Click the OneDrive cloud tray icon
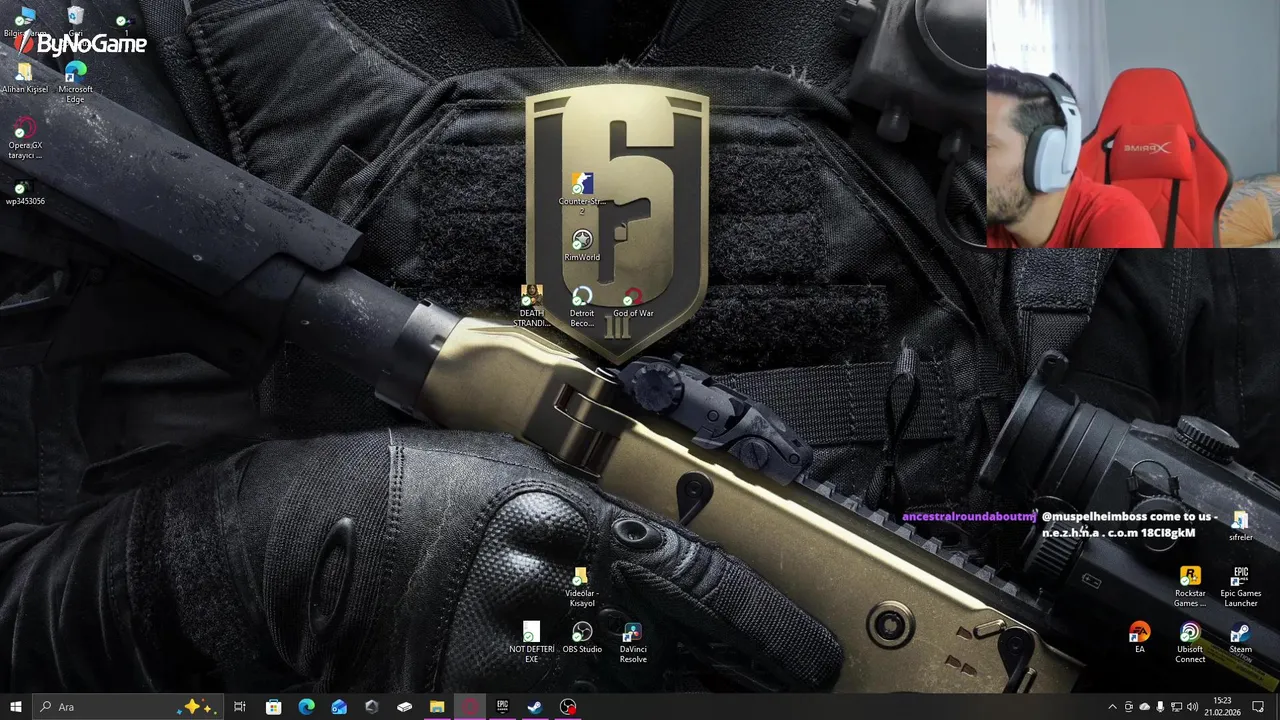Viewport: 1280px width, 720px height. coord(1145,707)
